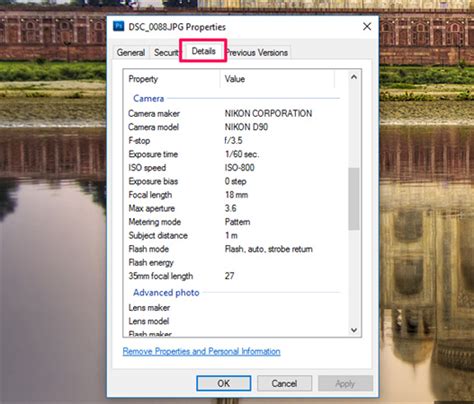Image resolution: width=474 pixels, height=404 pixels.
Task: Open Remove Properties and Personal Information link
Action: [202, 351]
